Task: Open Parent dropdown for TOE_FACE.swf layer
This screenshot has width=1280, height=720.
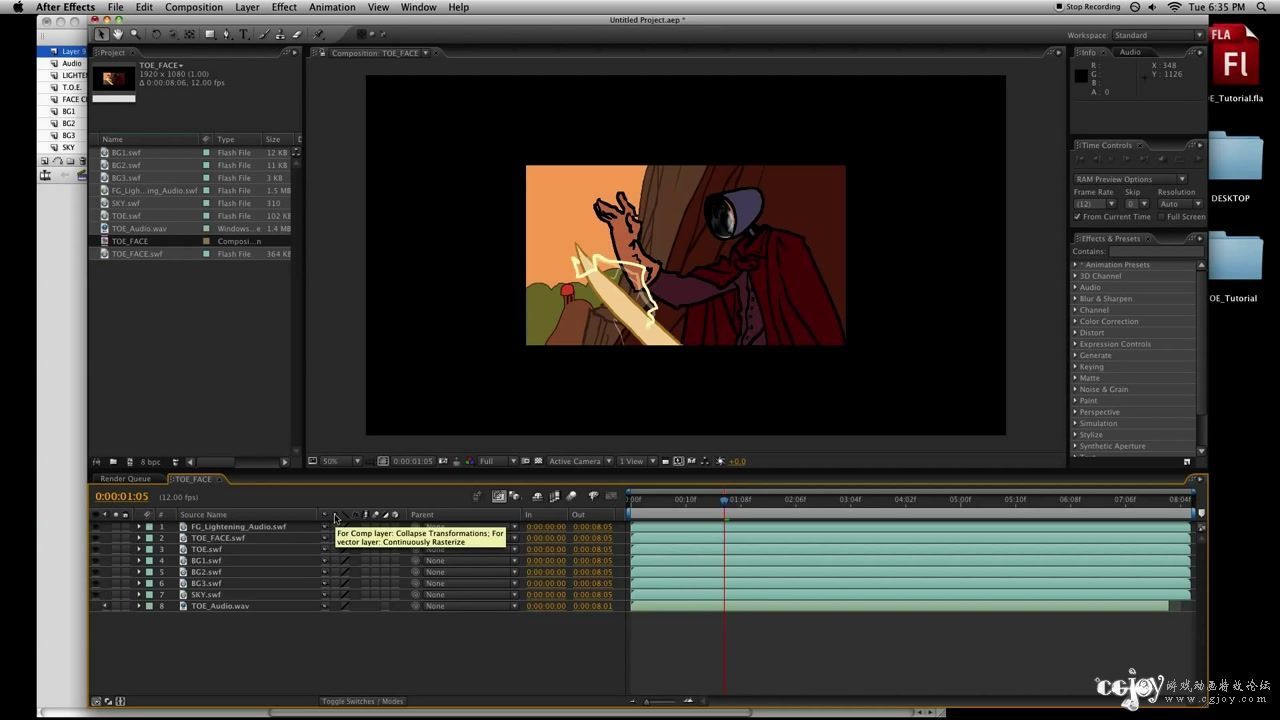Action: point(472,538)
